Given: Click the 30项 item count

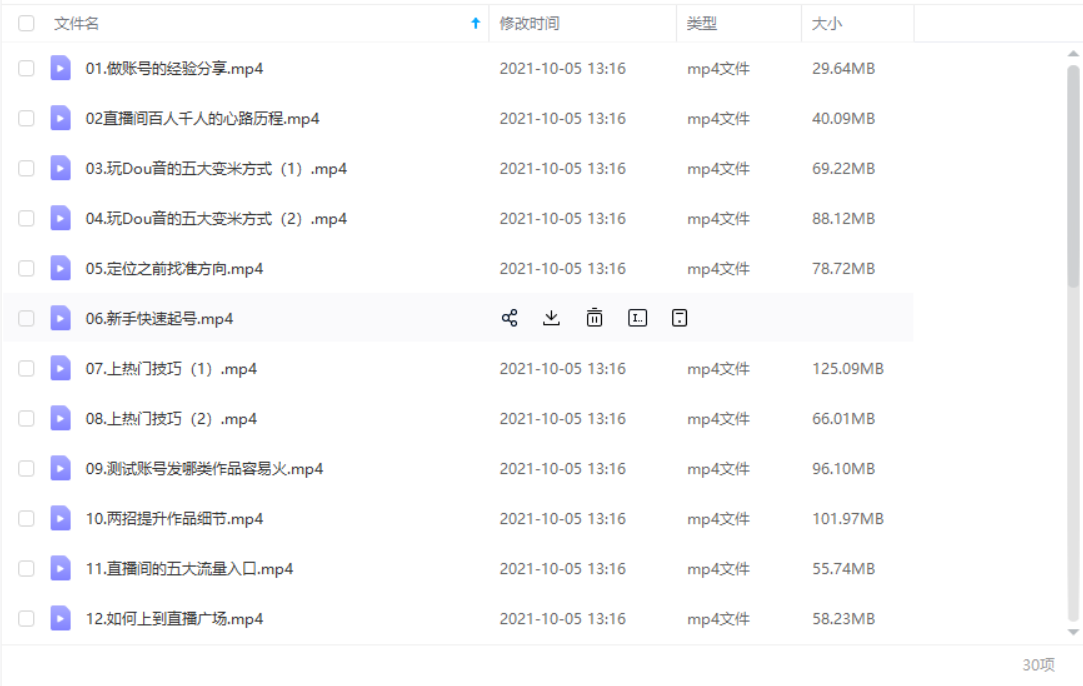Looking at the screenshot, I should (x=1038, y=665).
